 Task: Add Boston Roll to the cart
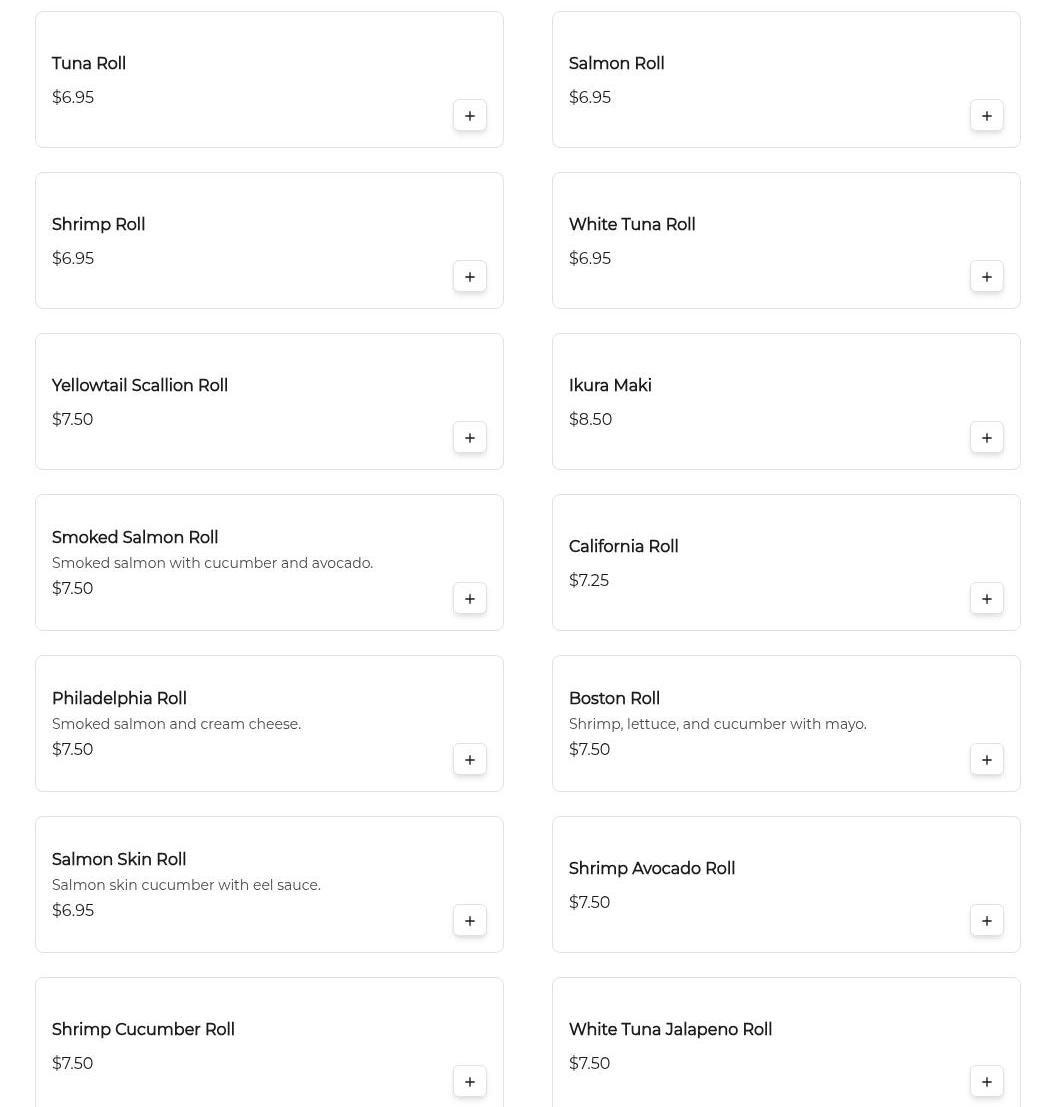coord(987,760)
